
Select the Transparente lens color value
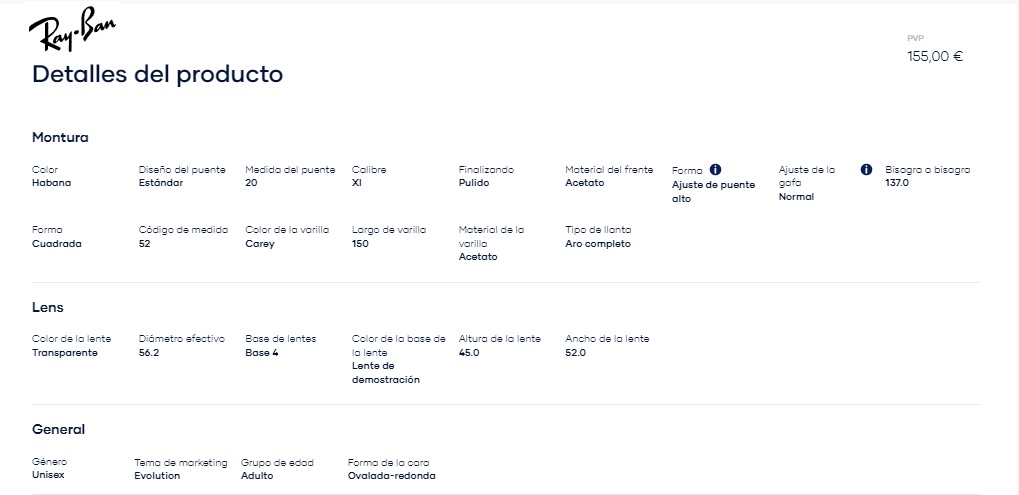[x=65, y=353]
